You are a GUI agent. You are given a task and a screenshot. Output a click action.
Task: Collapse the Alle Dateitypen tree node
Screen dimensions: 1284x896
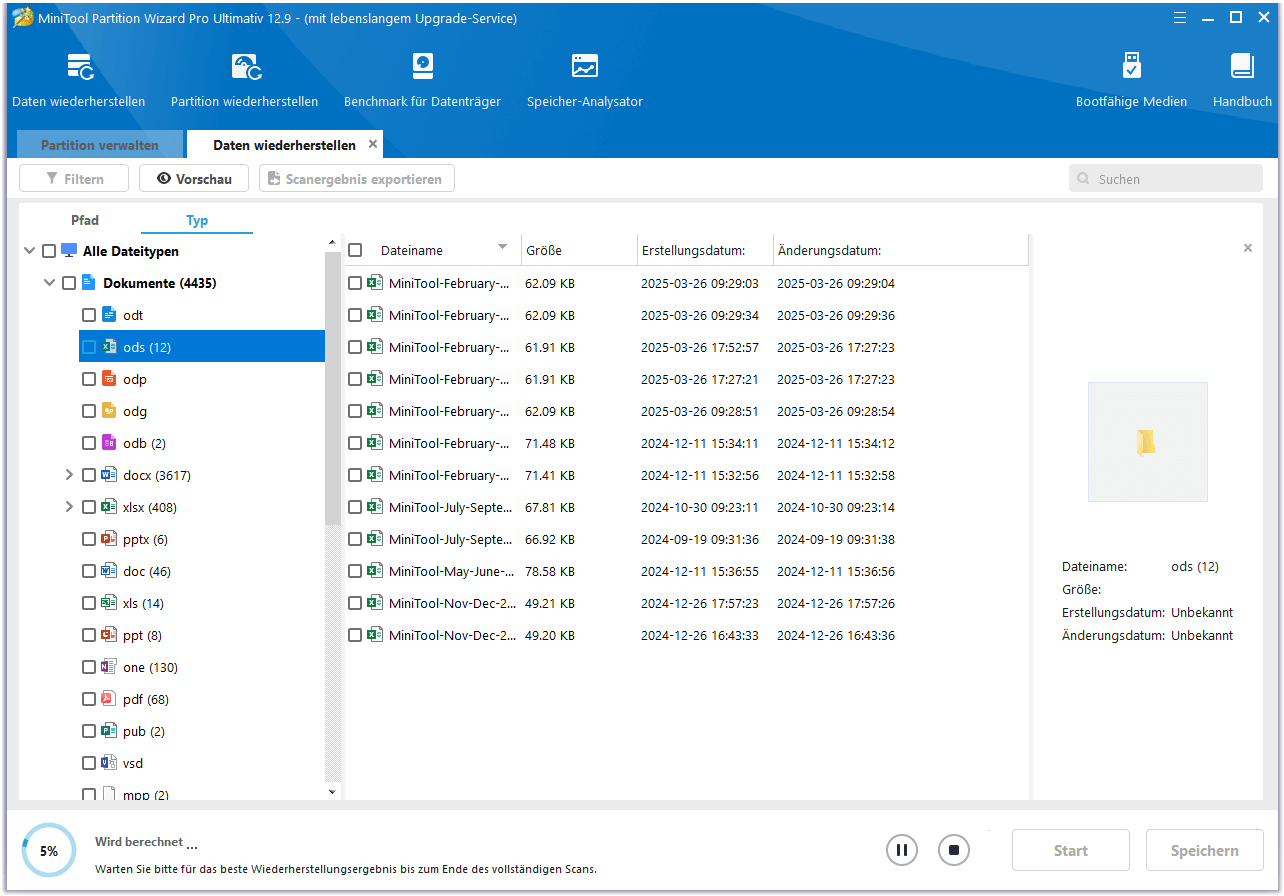[x=29, y=251]
